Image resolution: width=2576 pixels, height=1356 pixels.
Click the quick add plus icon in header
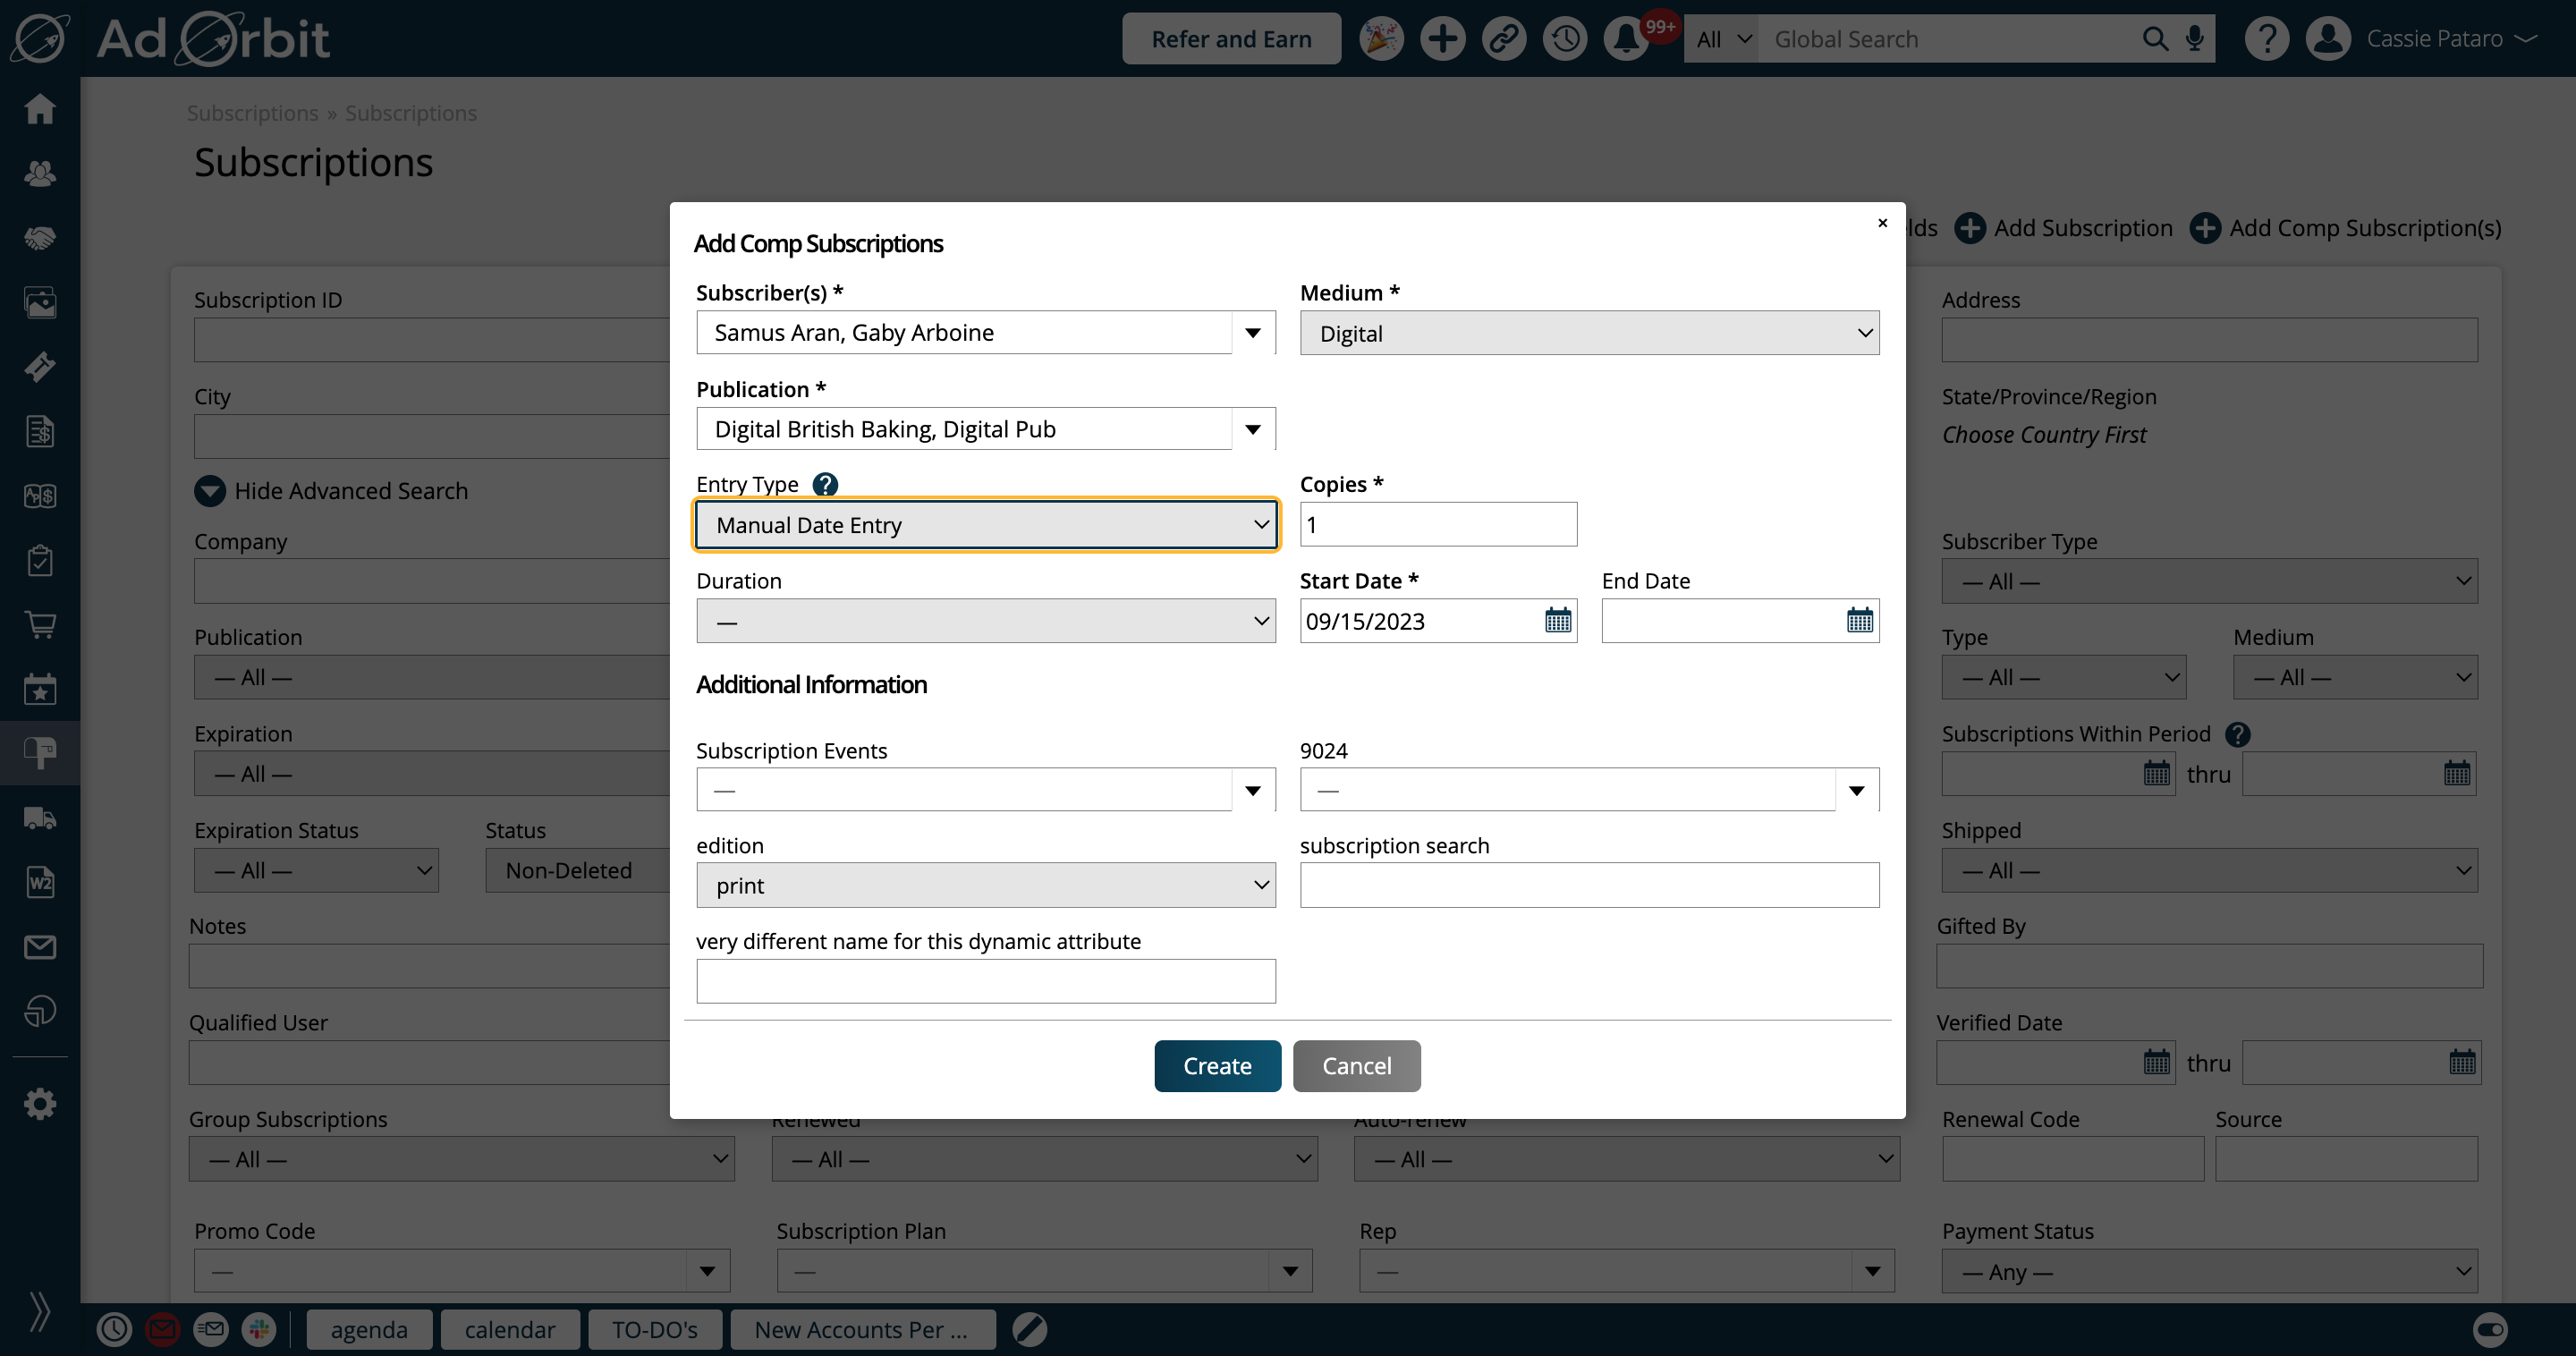[1442, 39]
